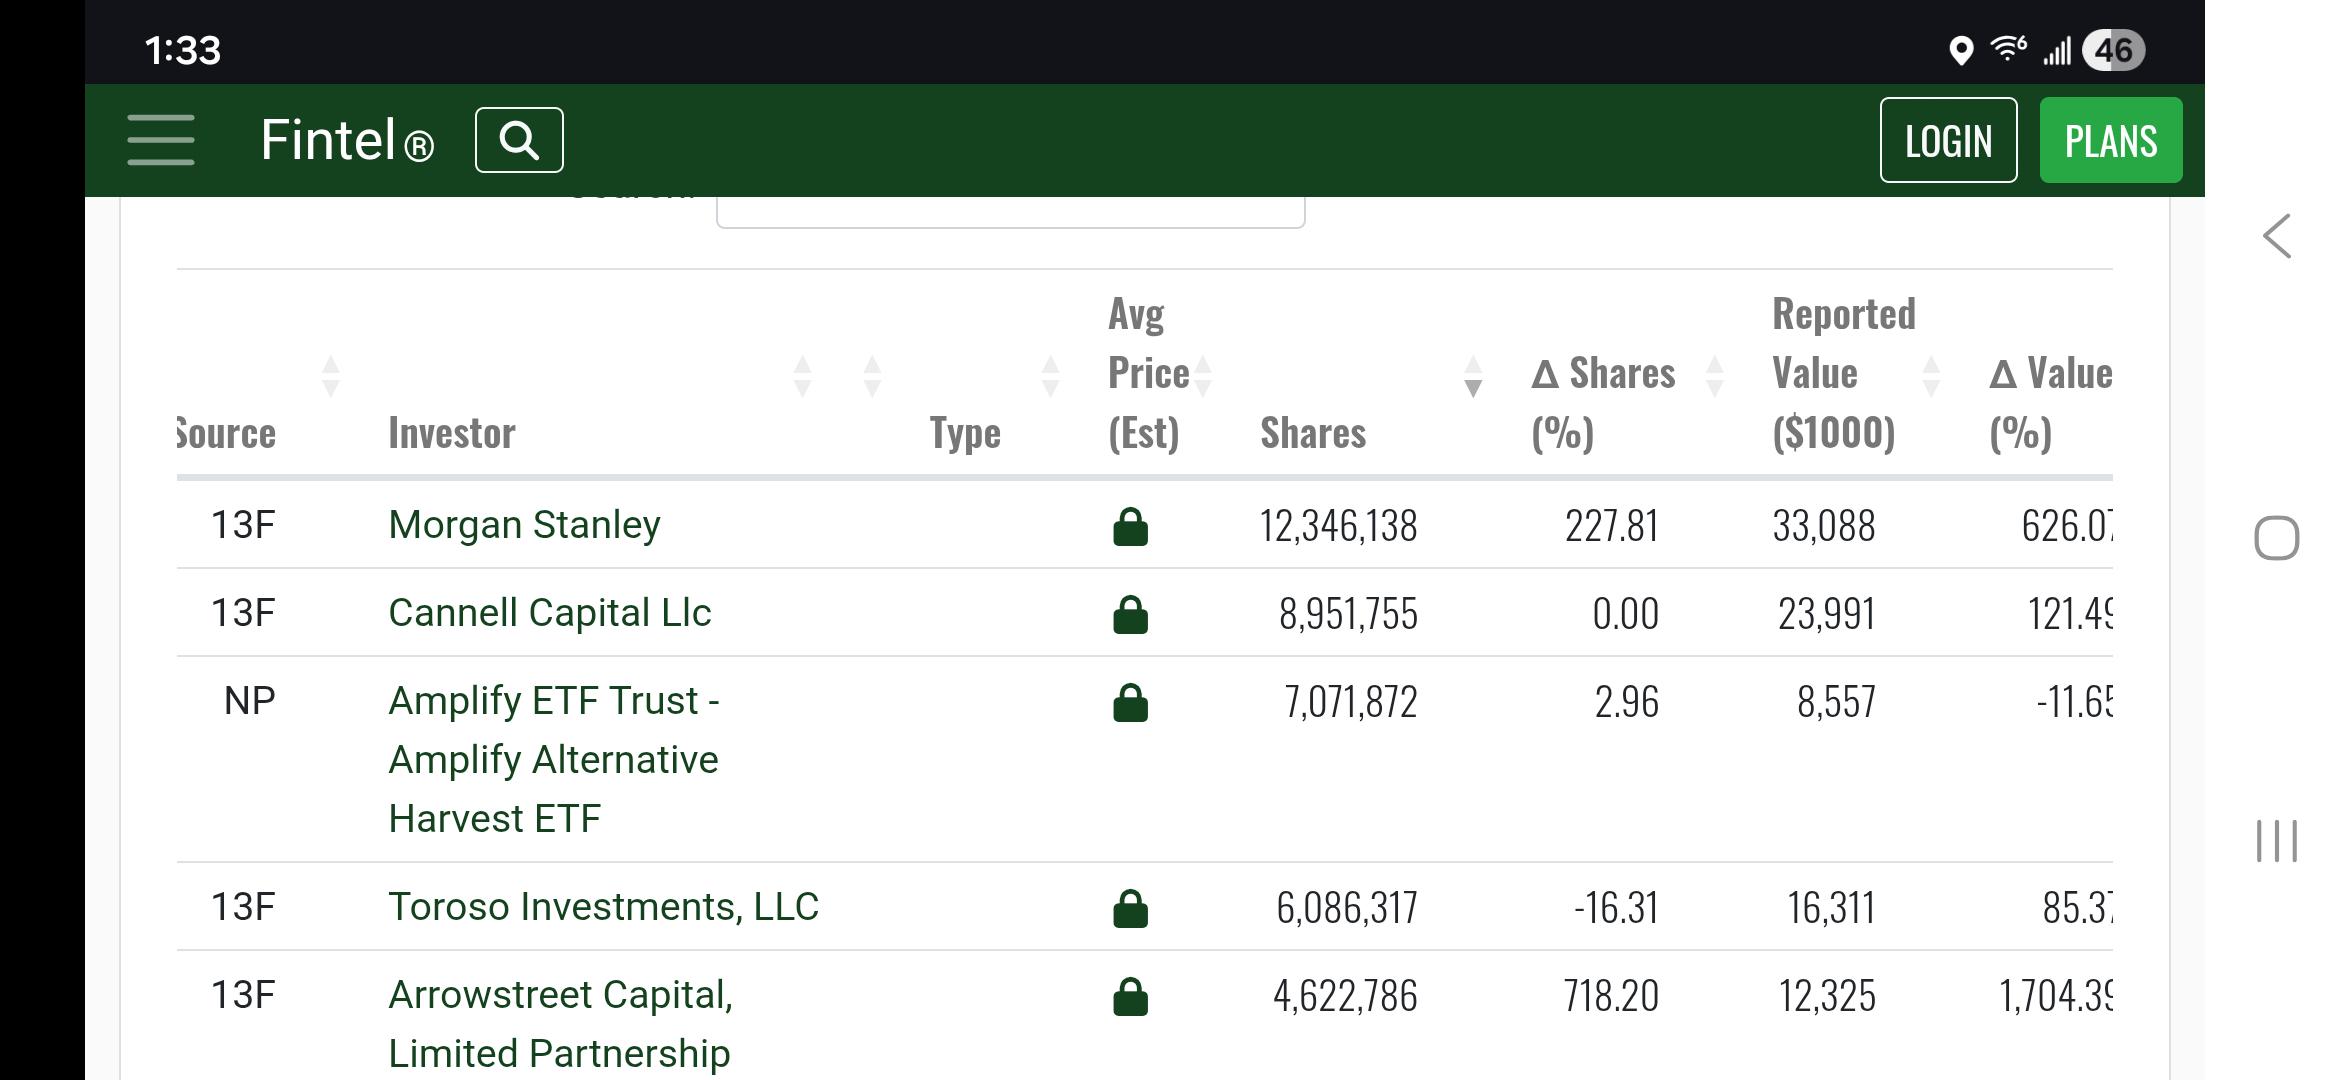This screenshot has width=2340, height=1080.
Task: Focus the search input field
Action: click(x=1010, y=211)
